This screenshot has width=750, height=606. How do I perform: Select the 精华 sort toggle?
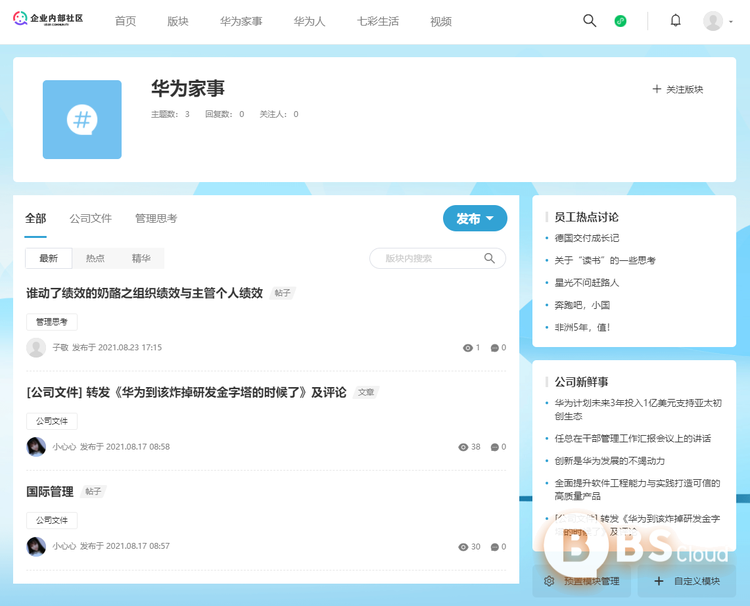click(x=141, y=258)
